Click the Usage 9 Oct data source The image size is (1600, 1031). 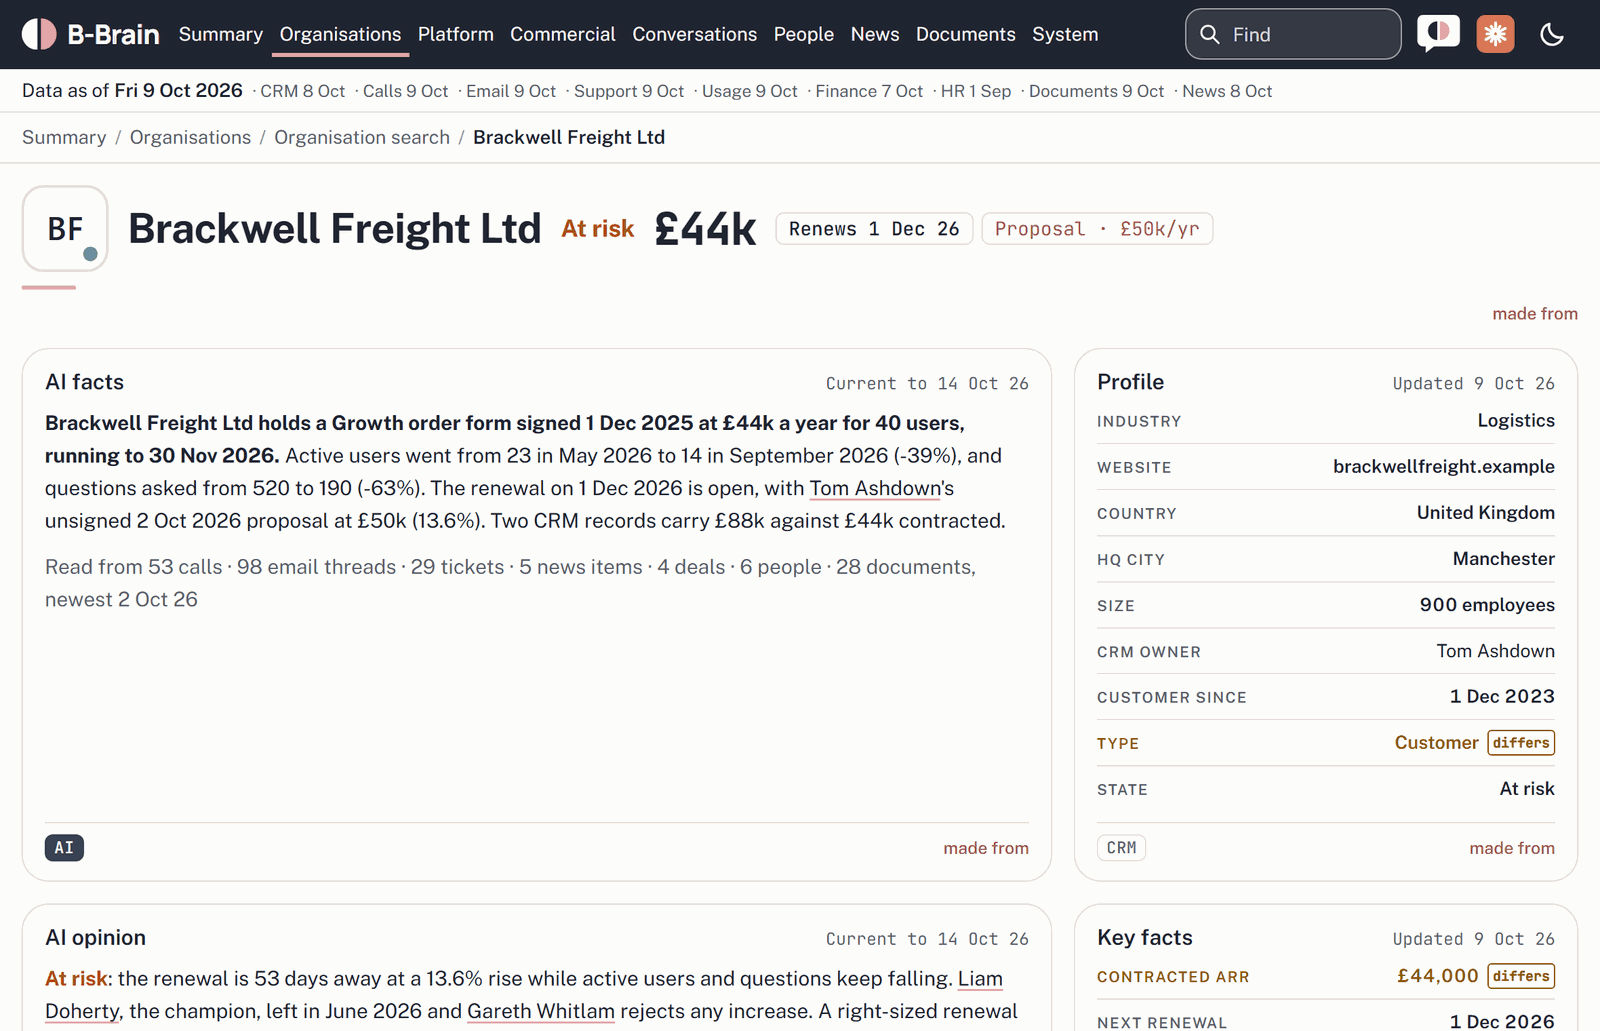coord(750,91)
